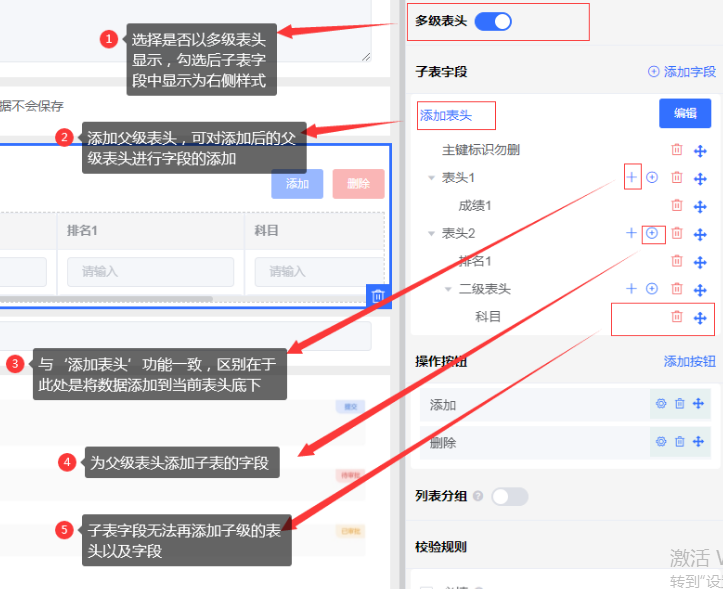Viewport: 723px width, 589px height.
Task: Click the 添加表头 link
Action: point(446,115)
